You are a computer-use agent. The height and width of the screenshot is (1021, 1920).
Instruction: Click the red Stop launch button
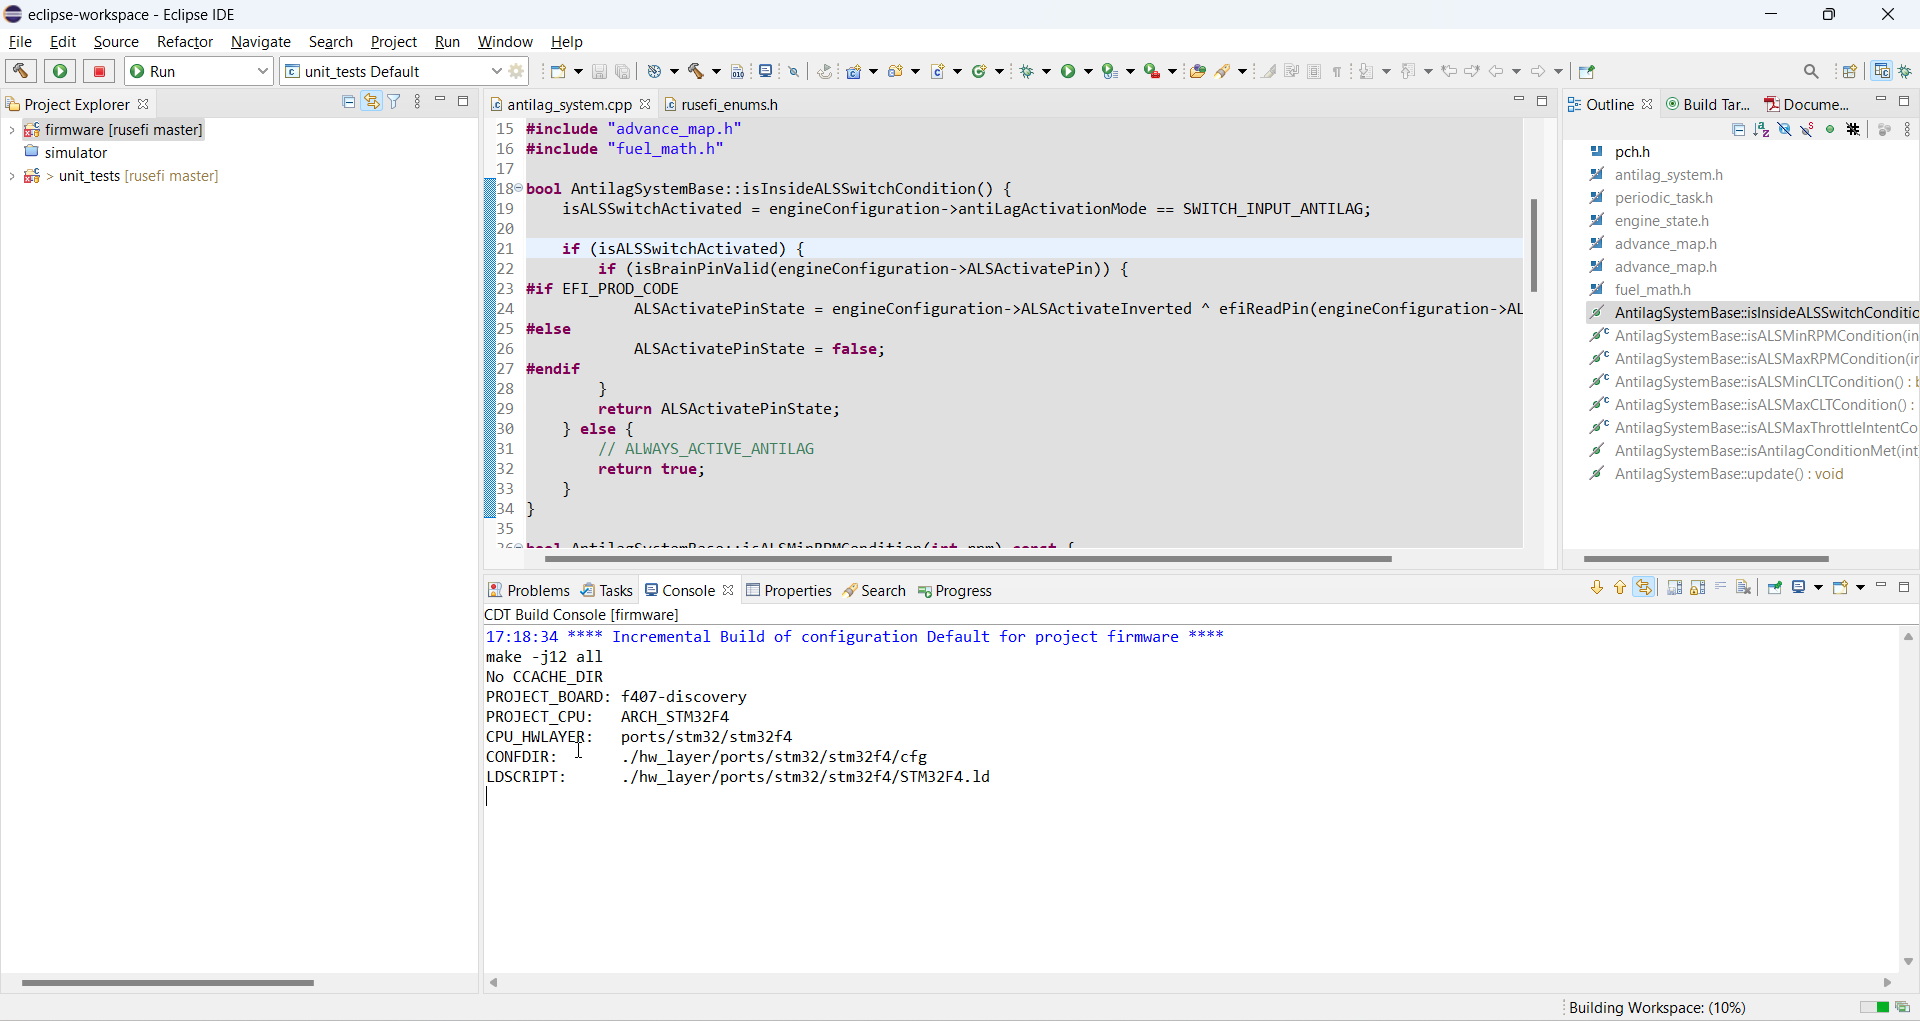click(x=99, y=71)
